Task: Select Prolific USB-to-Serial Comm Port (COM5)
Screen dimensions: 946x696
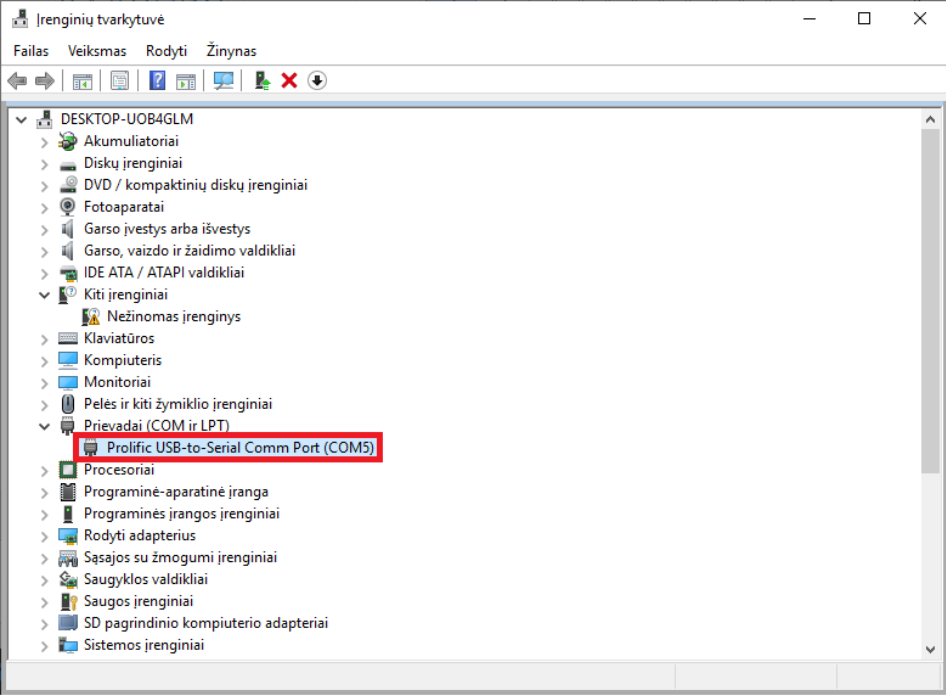Action: (x=240, y=448)
